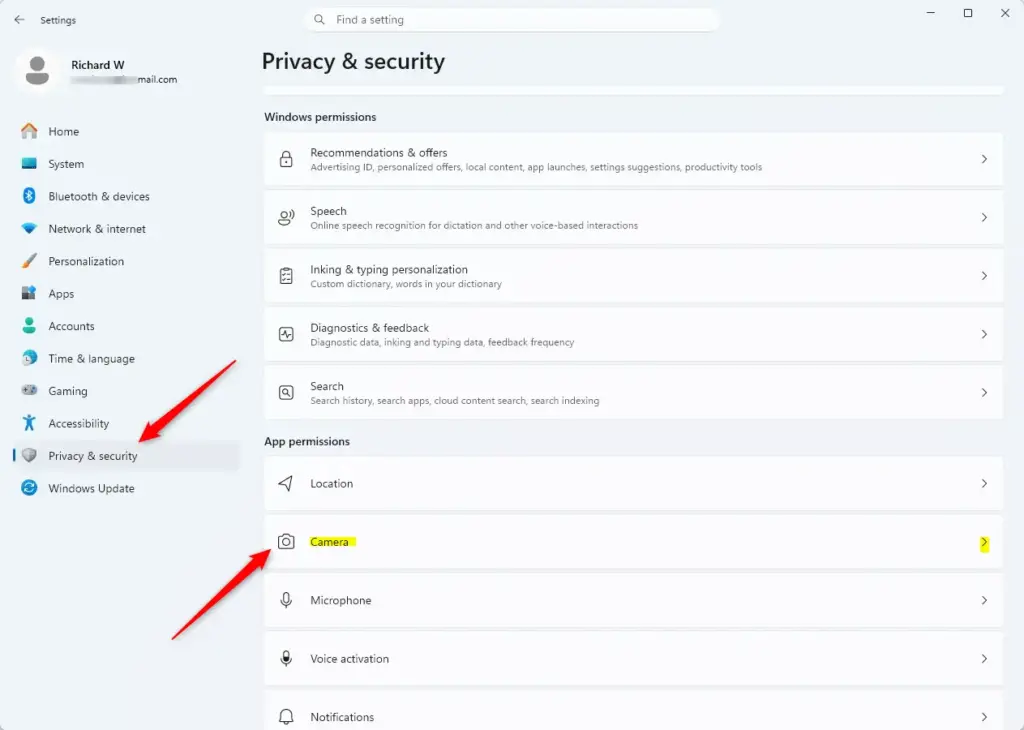Open the Search permissions chevron arrow
The width and height of the screenshot is (1024, 730).
point(984,392)
